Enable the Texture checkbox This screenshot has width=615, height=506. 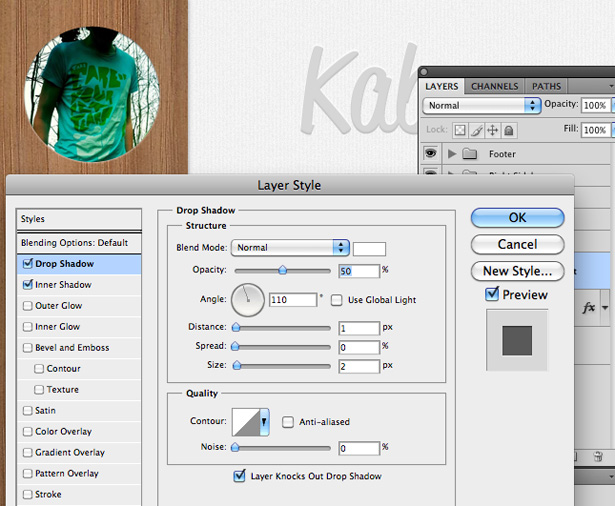pyautogui.click(x=39, y=390)
